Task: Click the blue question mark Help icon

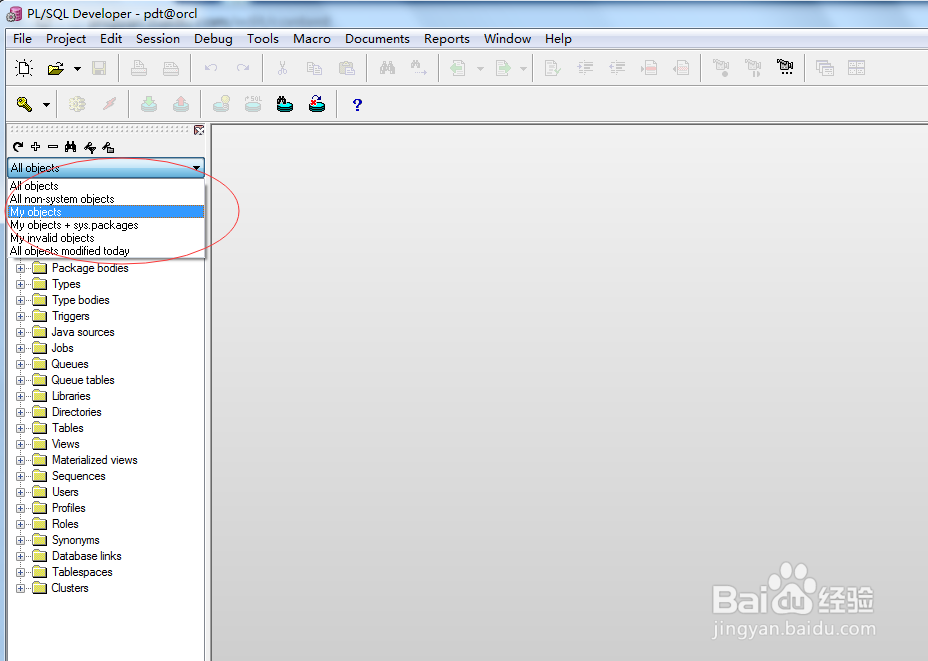Action: tap(357, 105)
